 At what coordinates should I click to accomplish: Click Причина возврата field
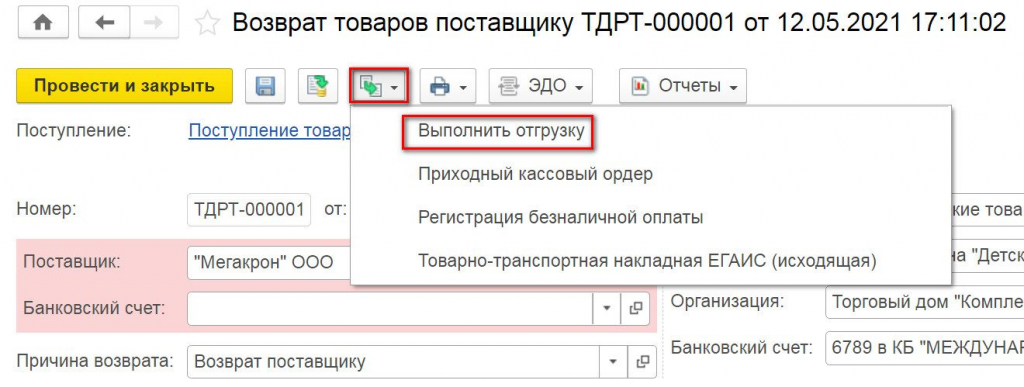(x=394, y=361)
